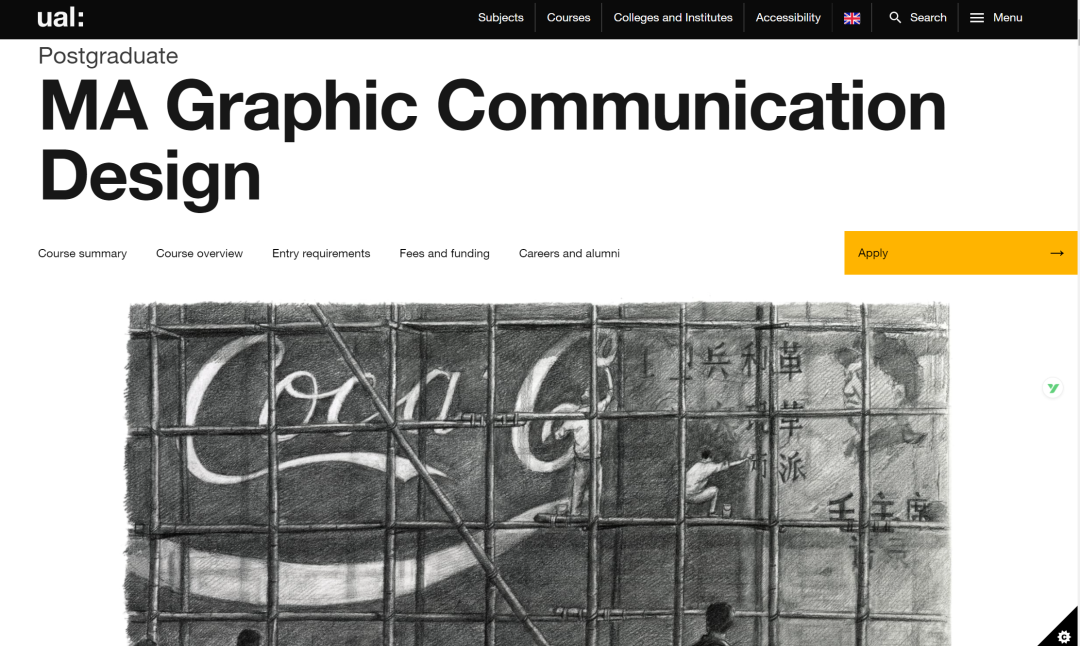1080x646 pixels.
Task: Click the ual: logo
Action: click(x=61, y=17)
